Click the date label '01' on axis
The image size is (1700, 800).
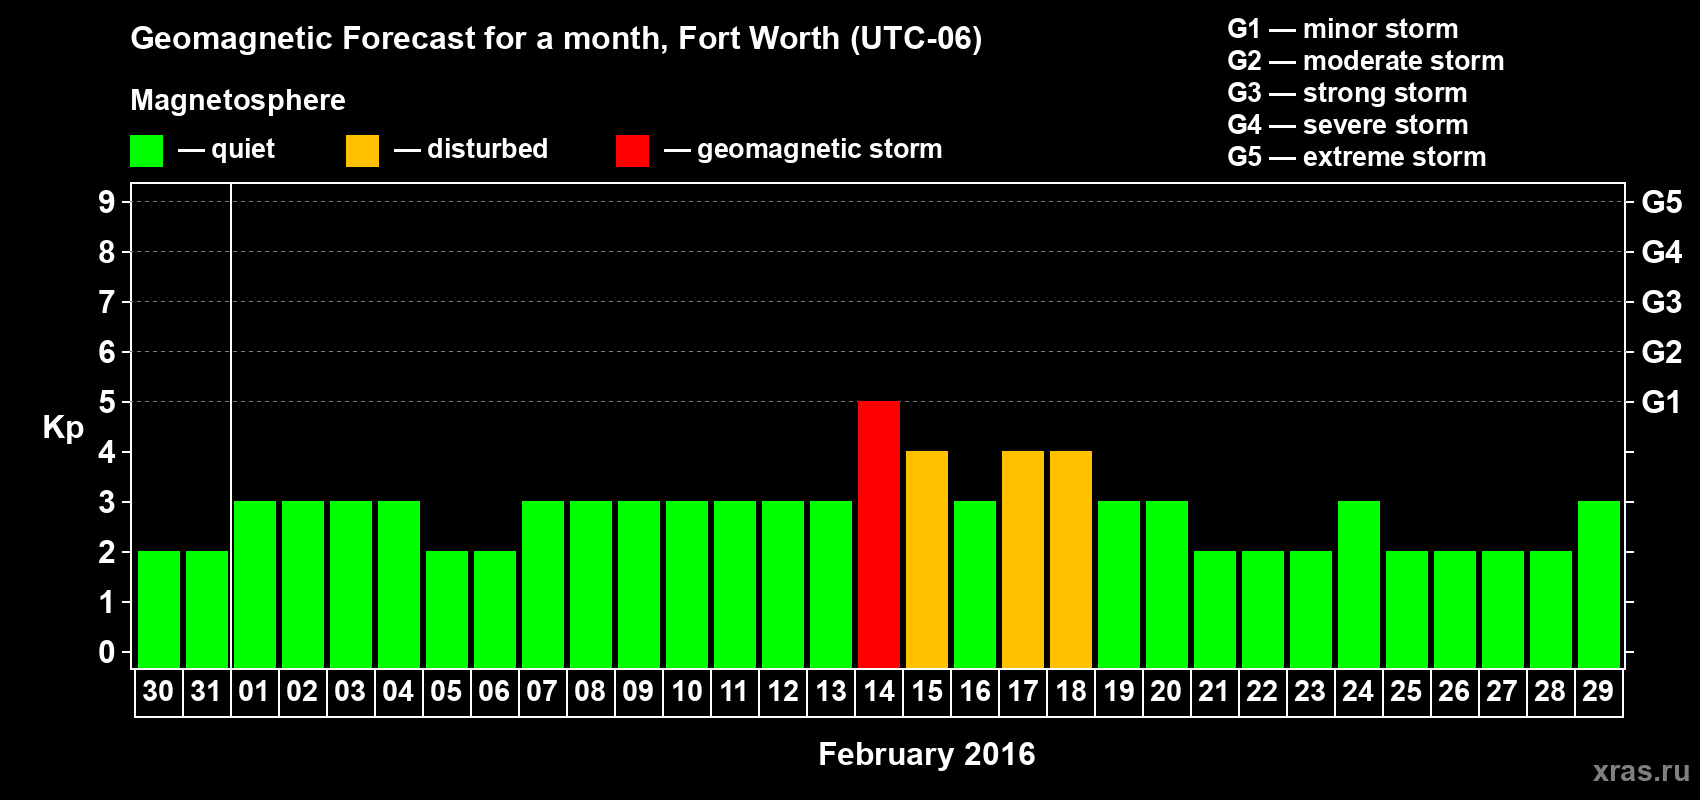pyautogui.click(x=254, y=692)
